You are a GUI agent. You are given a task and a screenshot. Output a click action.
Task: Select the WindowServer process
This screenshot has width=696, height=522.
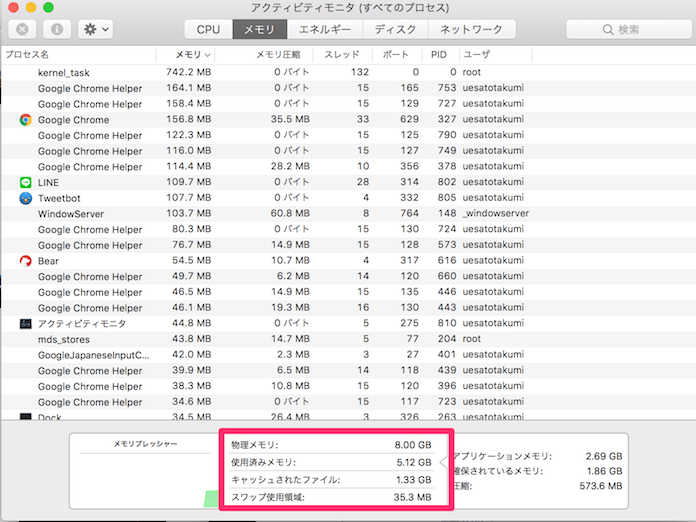coord(348,214)
